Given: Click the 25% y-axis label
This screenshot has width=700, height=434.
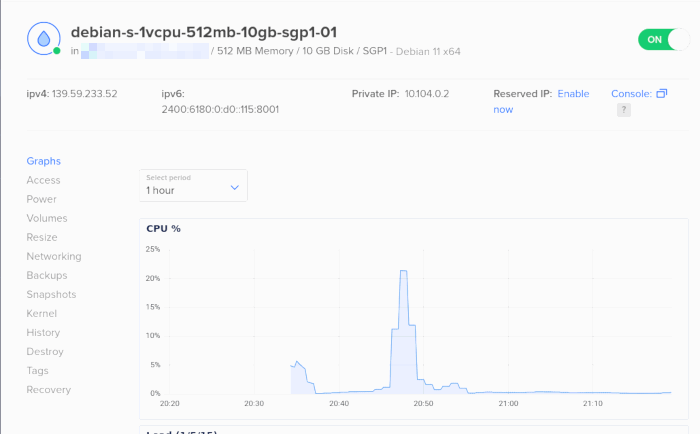Looking at the screenshot, I should click(153, 250).
